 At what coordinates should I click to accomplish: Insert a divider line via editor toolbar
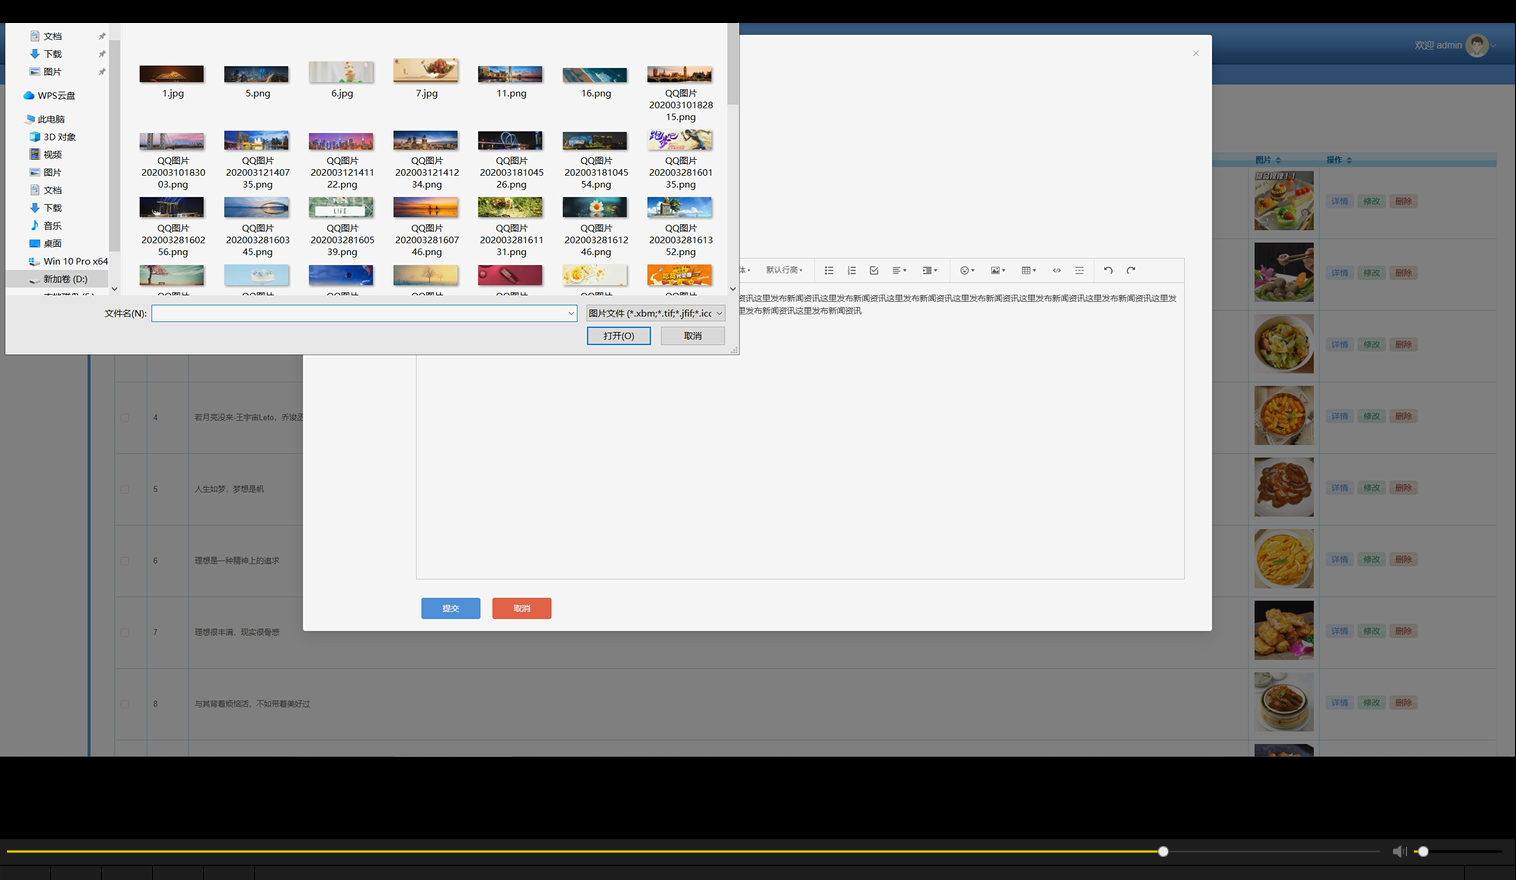1079,271
